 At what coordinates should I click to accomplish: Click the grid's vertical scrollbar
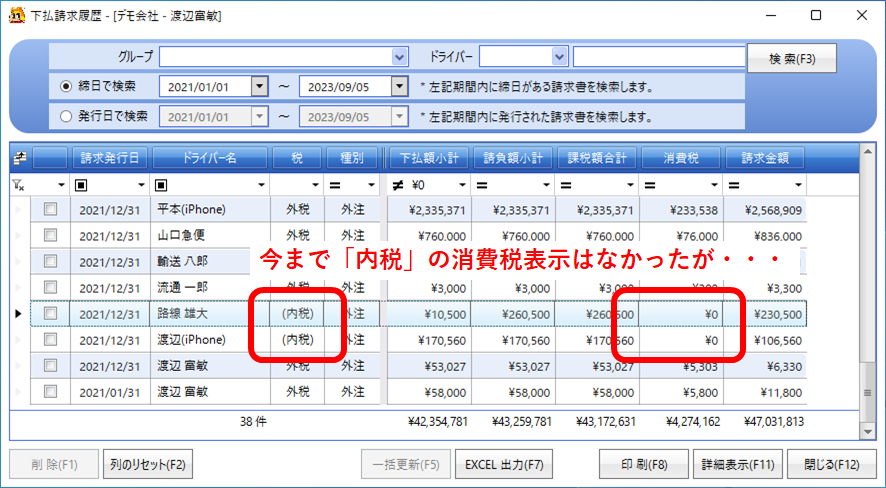(x=868, y=300)
